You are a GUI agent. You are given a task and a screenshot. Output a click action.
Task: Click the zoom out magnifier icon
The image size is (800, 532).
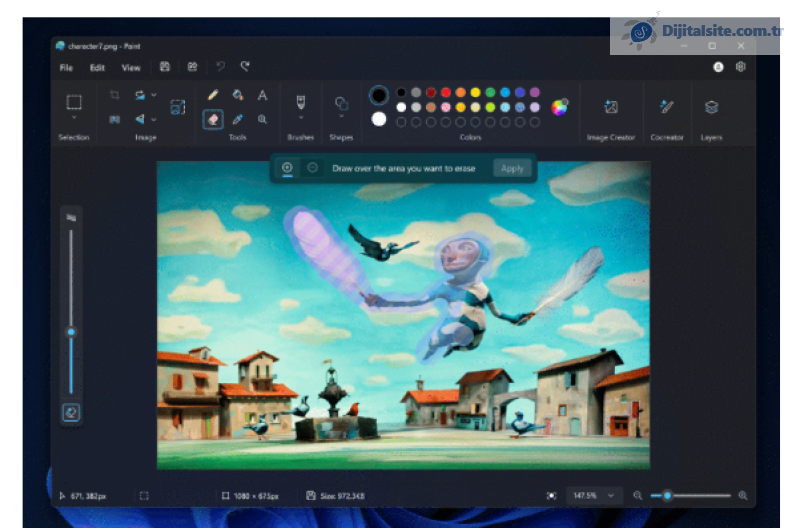637,495
